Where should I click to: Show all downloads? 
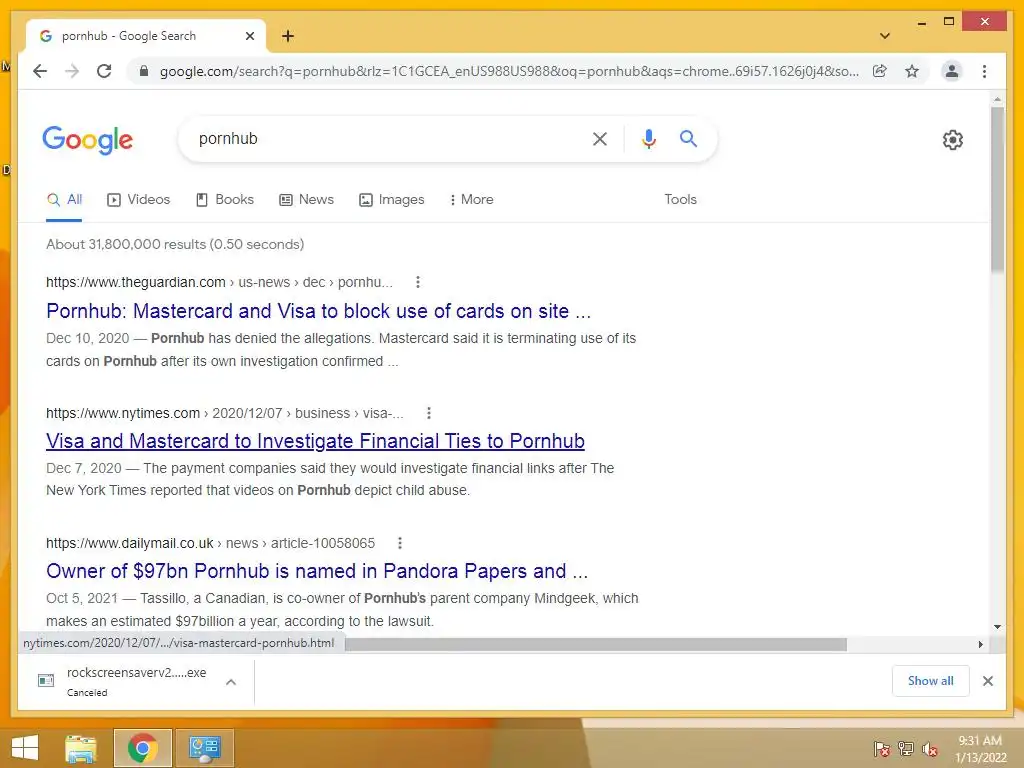point(931,680)
